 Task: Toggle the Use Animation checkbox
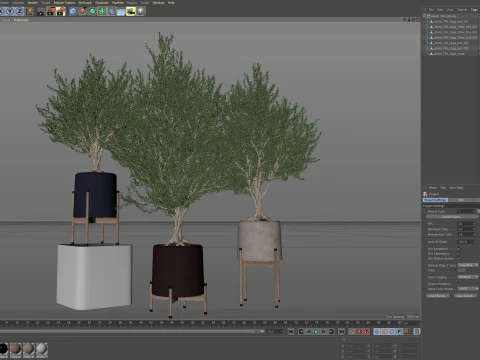pyautogui.click(x=459, y=249)
